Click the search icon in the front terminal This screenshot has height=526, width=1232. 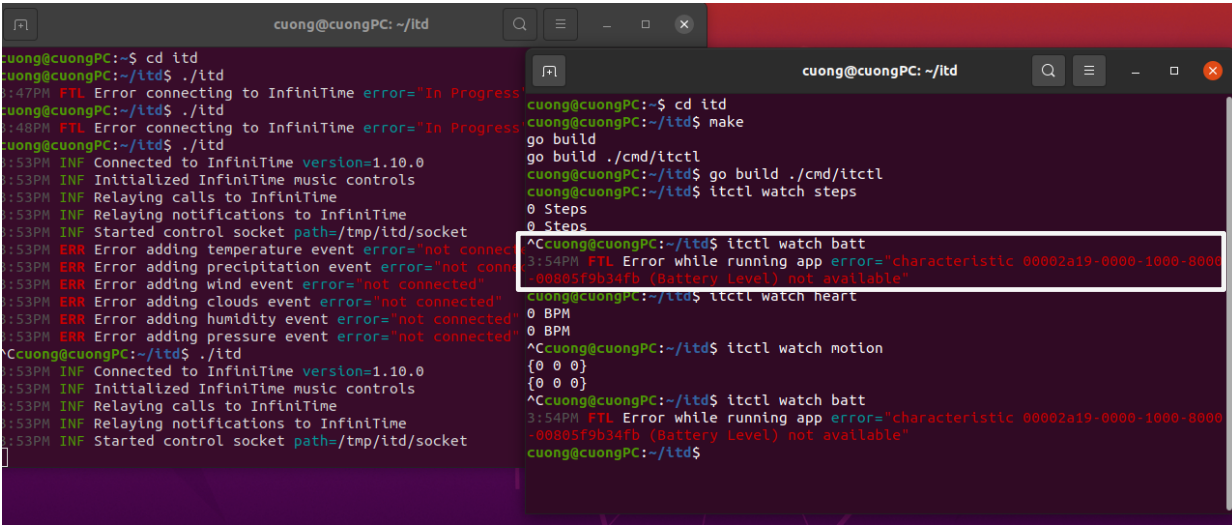[x=1047, y=71]
